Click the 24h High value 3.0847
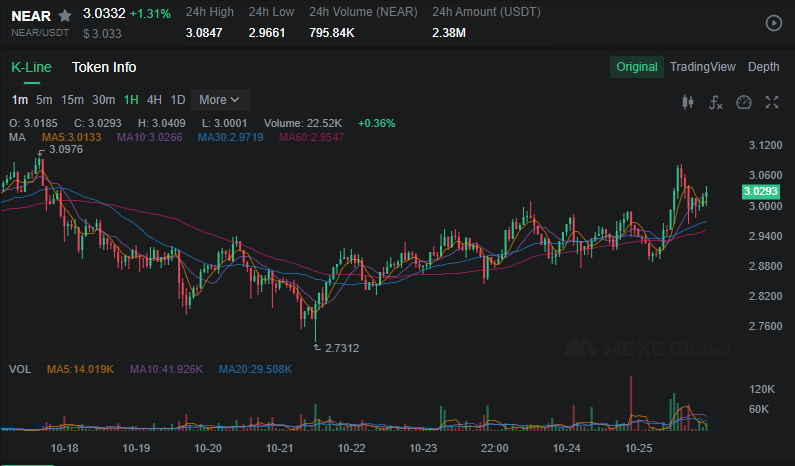This screenshot has height=466, width=795. [204, 33]
